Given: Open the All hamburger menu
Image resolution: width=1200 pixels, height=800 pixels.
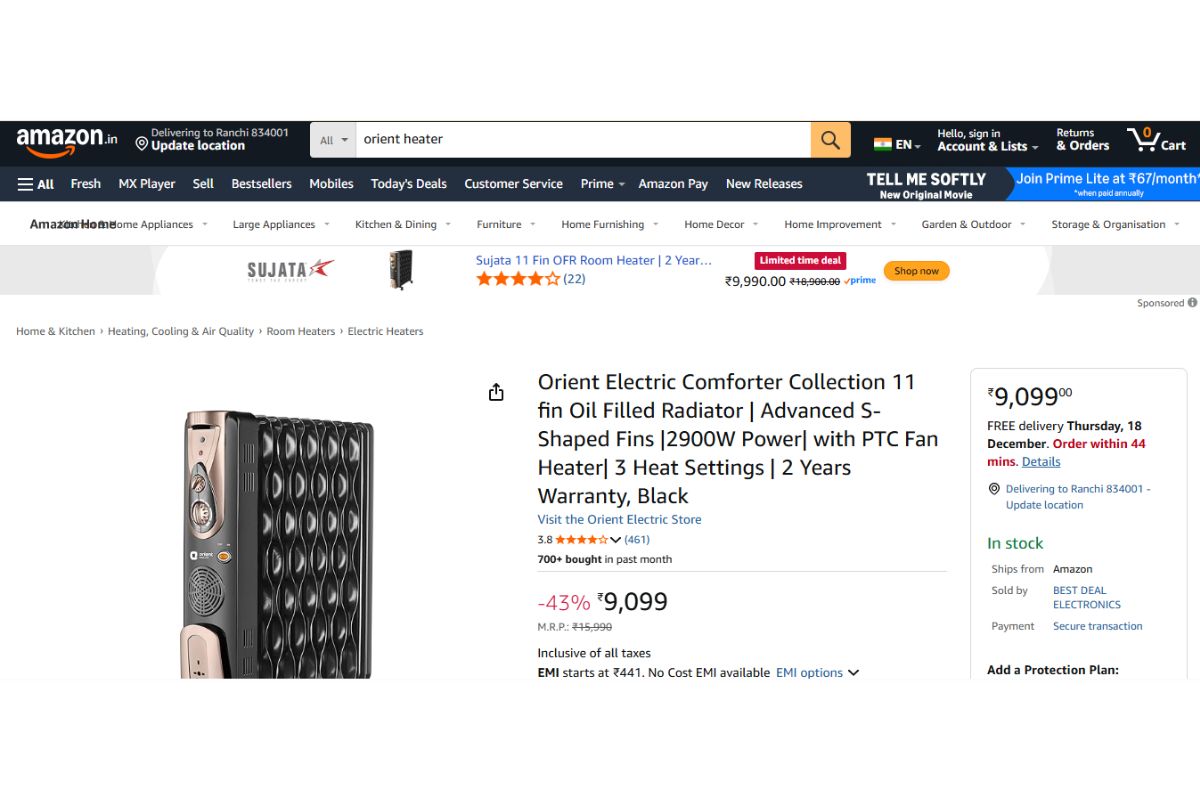Looking at the screenshot, I should pyautogui.click(x=36, y=184).
